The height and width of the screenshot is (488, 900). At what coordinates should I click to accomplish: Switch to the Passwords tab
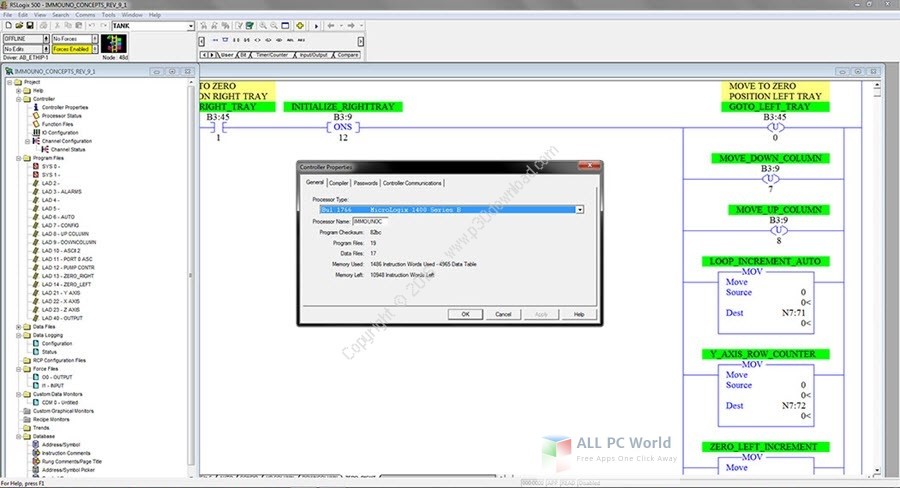(x=366, y=183)
